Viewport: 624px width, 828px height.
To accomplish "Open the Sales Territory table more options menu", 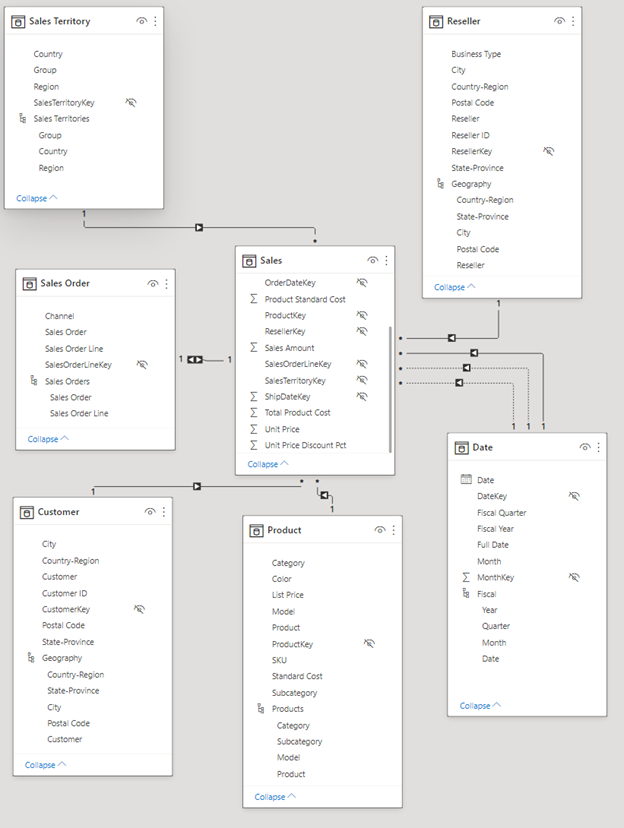I will pyautogui.click(x=155, y=20).
